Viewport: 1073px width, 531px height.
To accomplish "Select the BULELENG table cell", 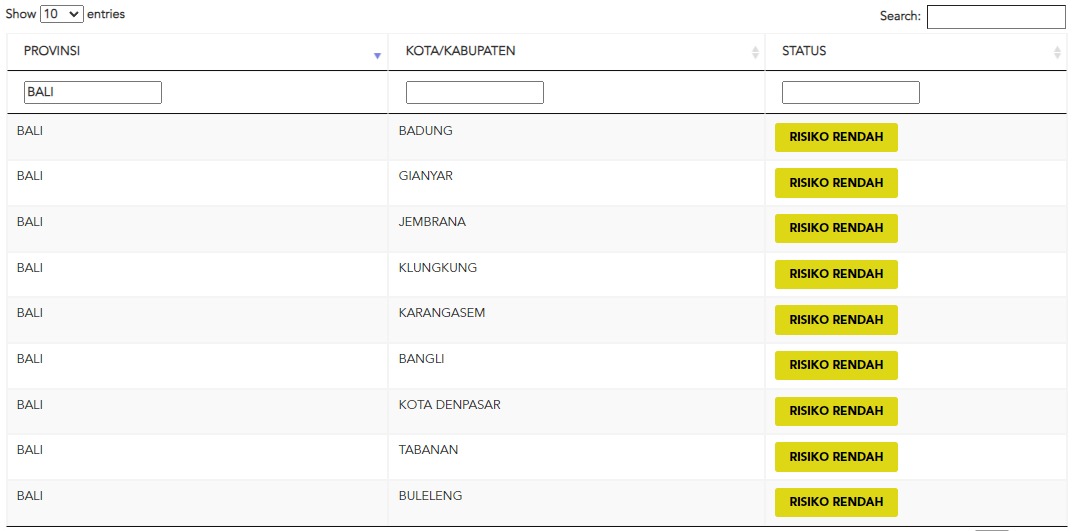I will 576,502.
